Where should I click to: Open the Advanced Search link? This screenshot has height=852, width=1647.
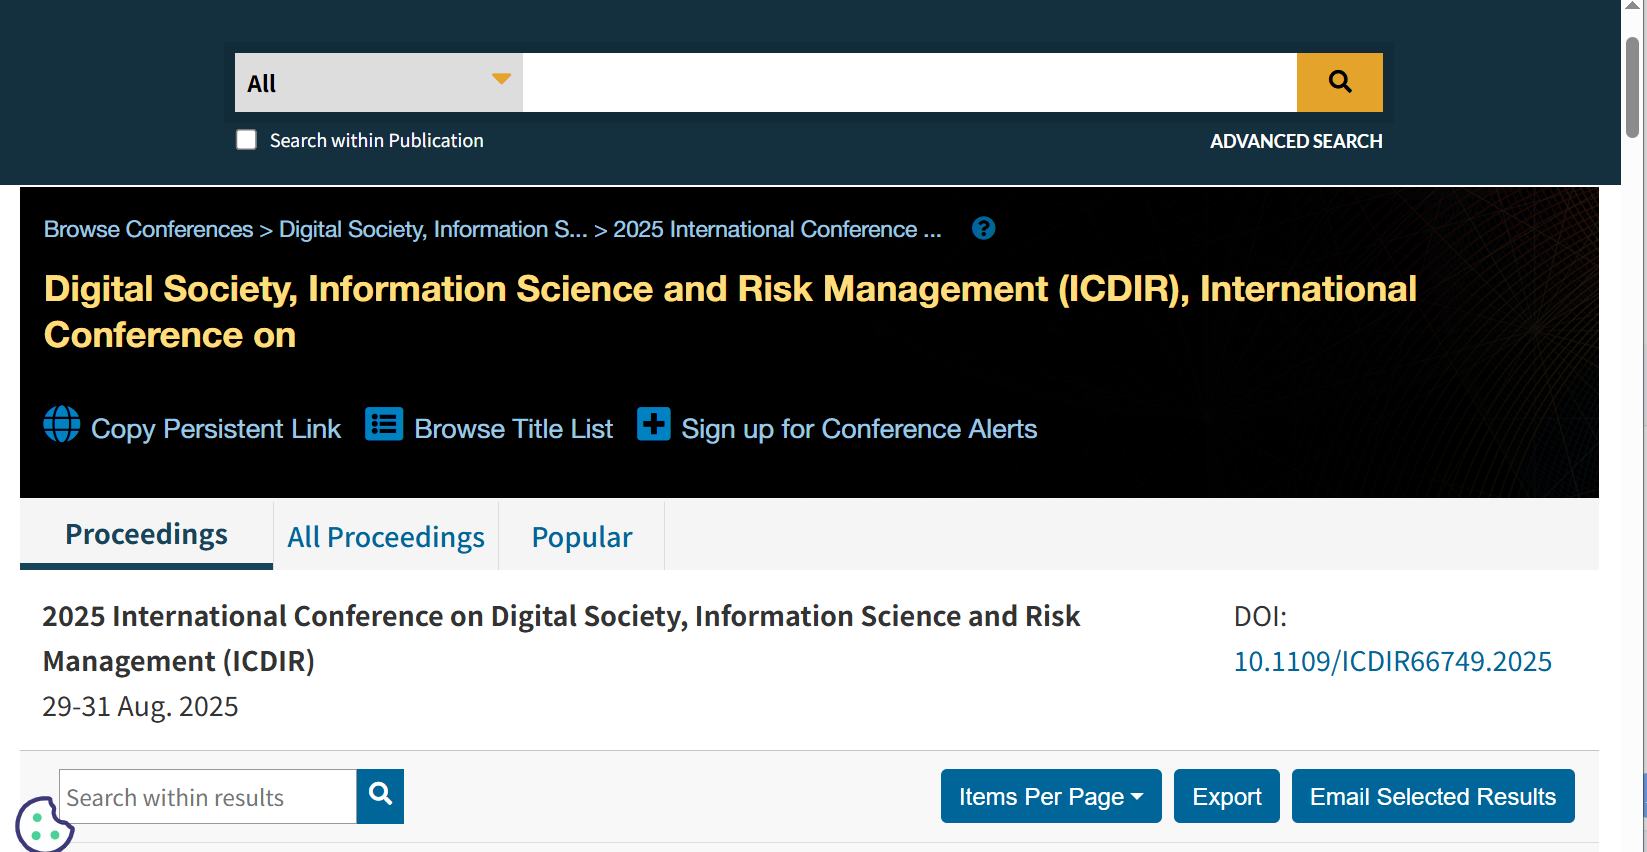(x=1296, y=141)
